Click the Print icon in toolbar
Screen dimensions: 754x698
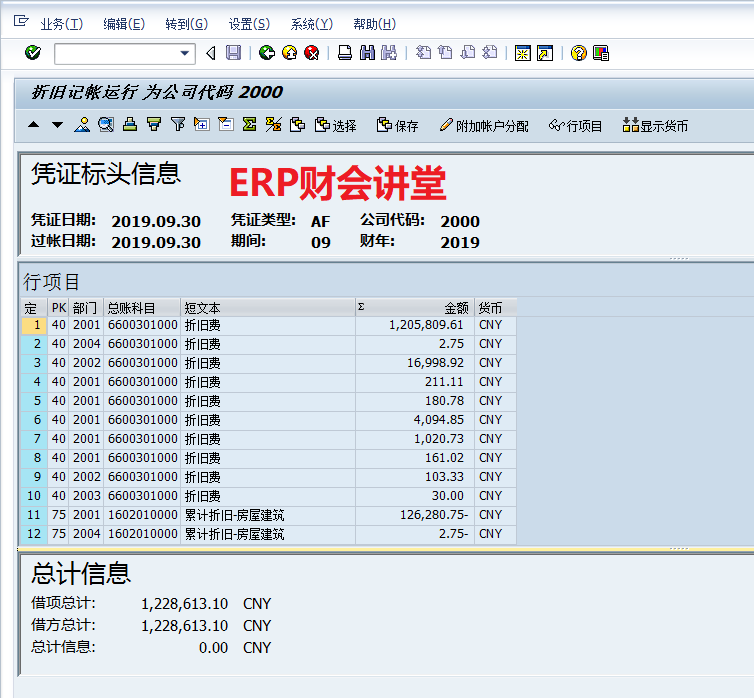click(x=345, y=53)
